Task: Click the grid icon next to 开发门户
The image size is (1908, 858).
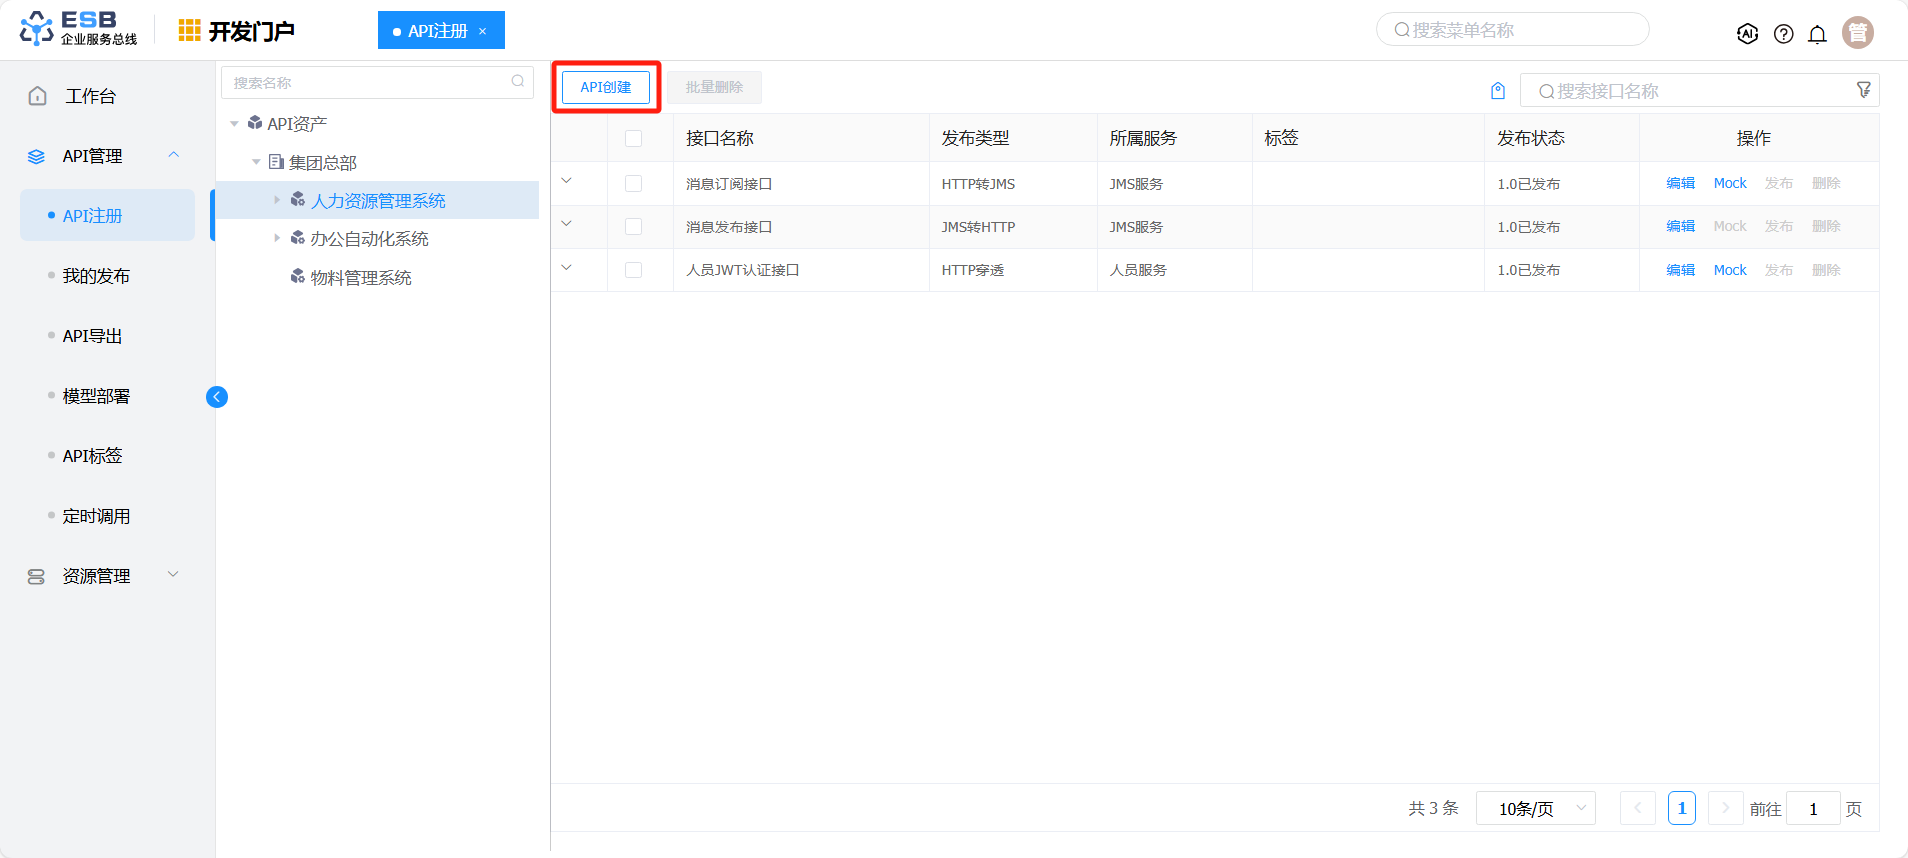Action: (x=189, y=31)
